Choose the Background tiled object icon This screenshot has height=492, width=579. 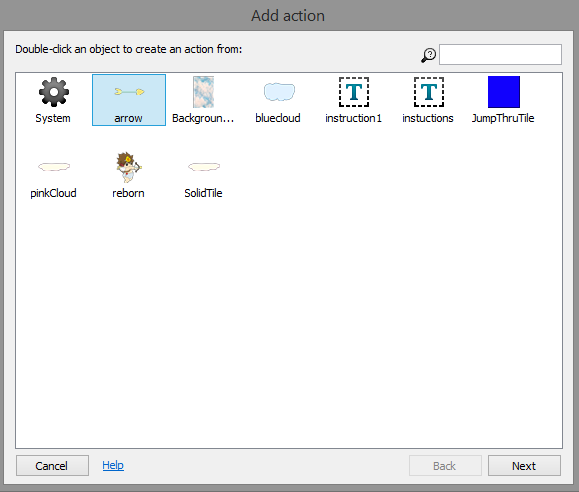coord(203,92)
